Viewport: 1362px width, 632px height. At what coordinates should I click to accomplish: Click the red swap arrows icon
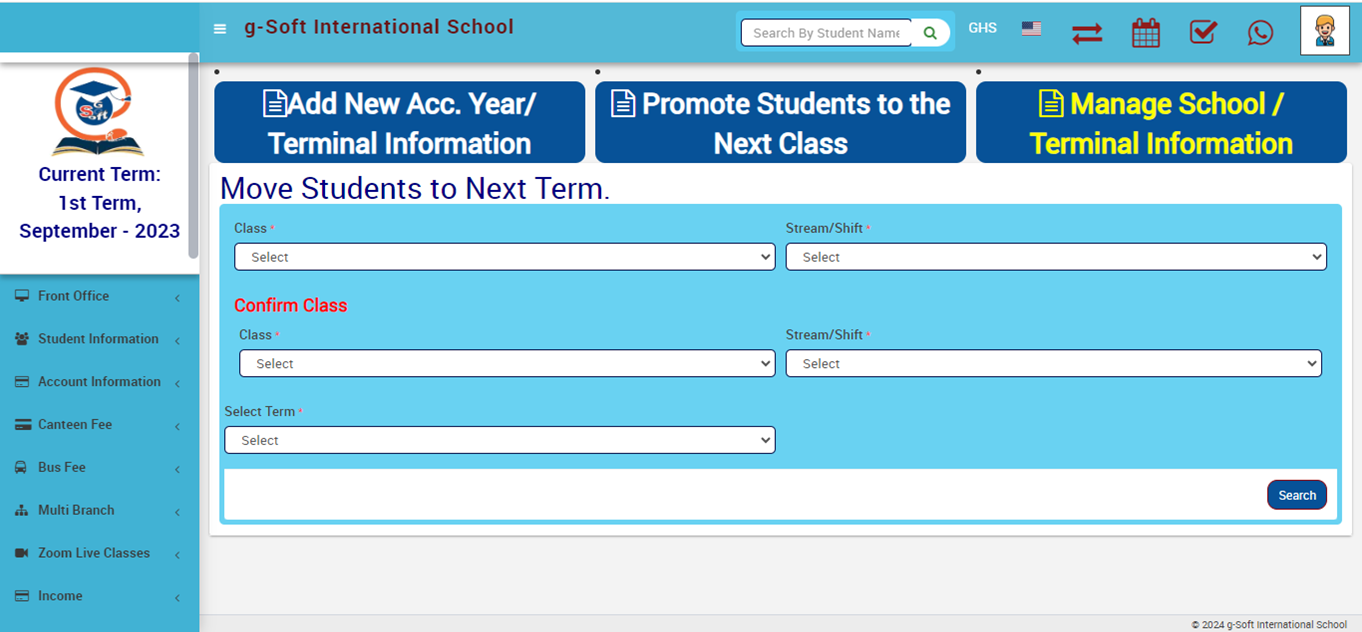(x=1087, y=33)
